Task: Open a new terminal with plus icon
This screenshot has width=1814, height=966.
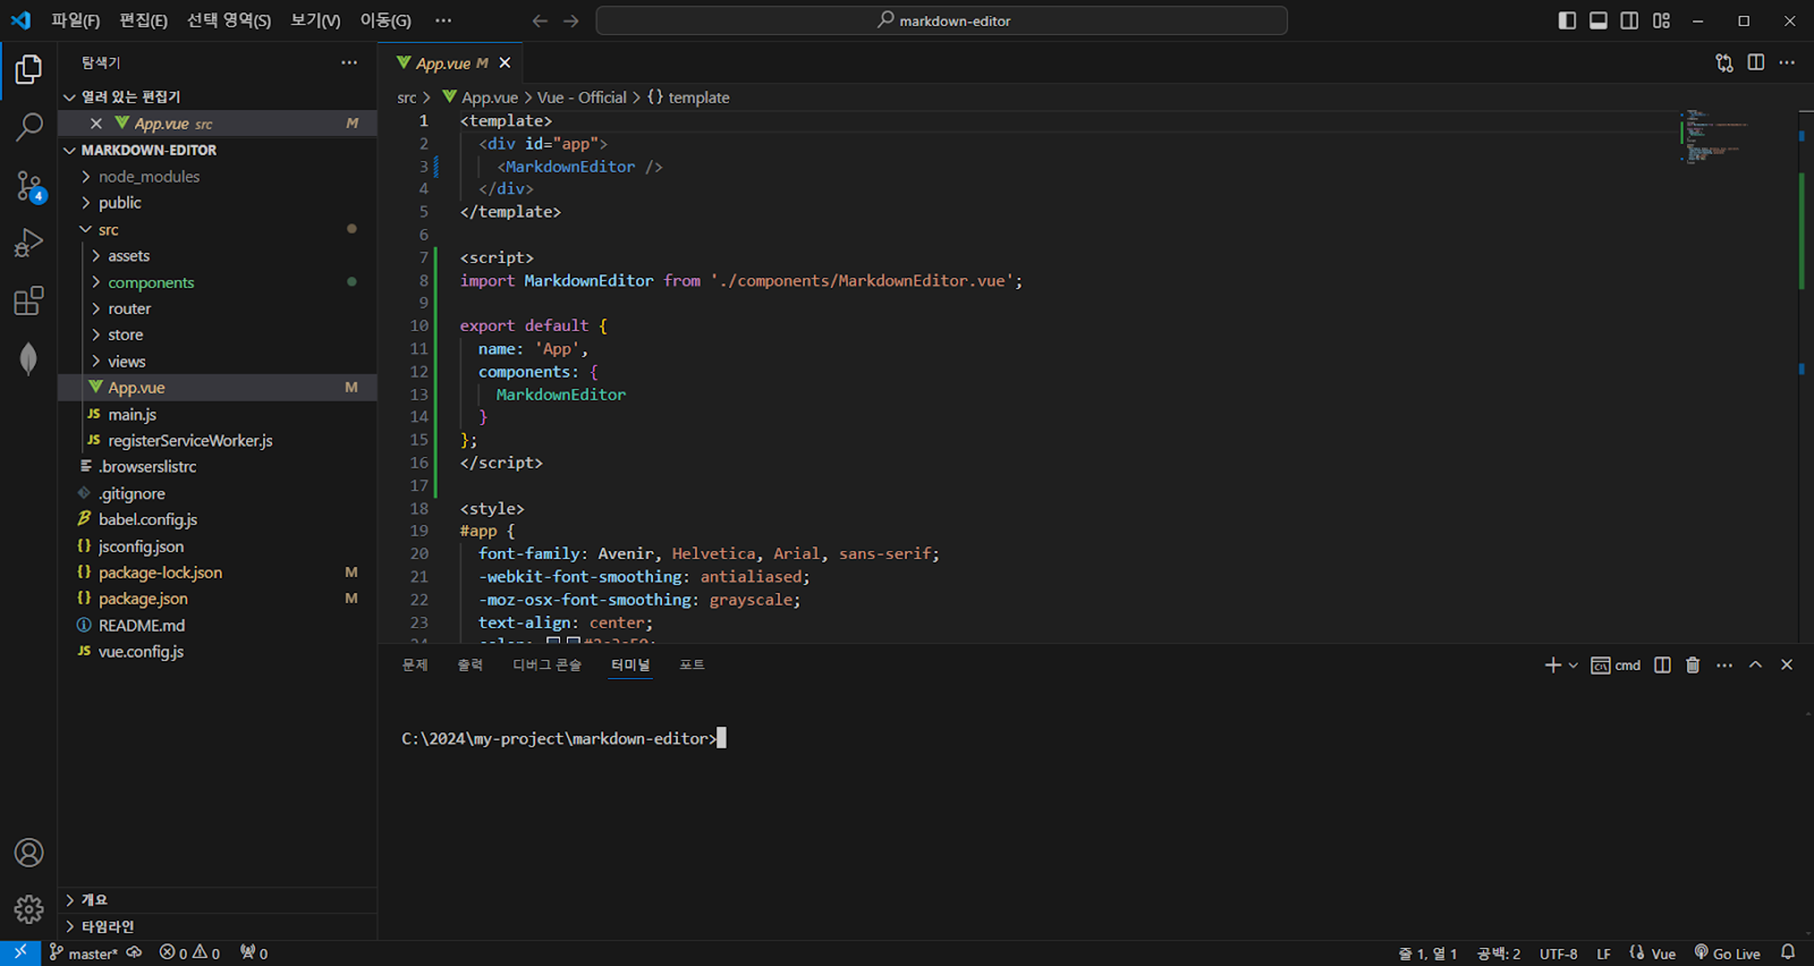Action: pyautogui.click(x=1550, y=664)
